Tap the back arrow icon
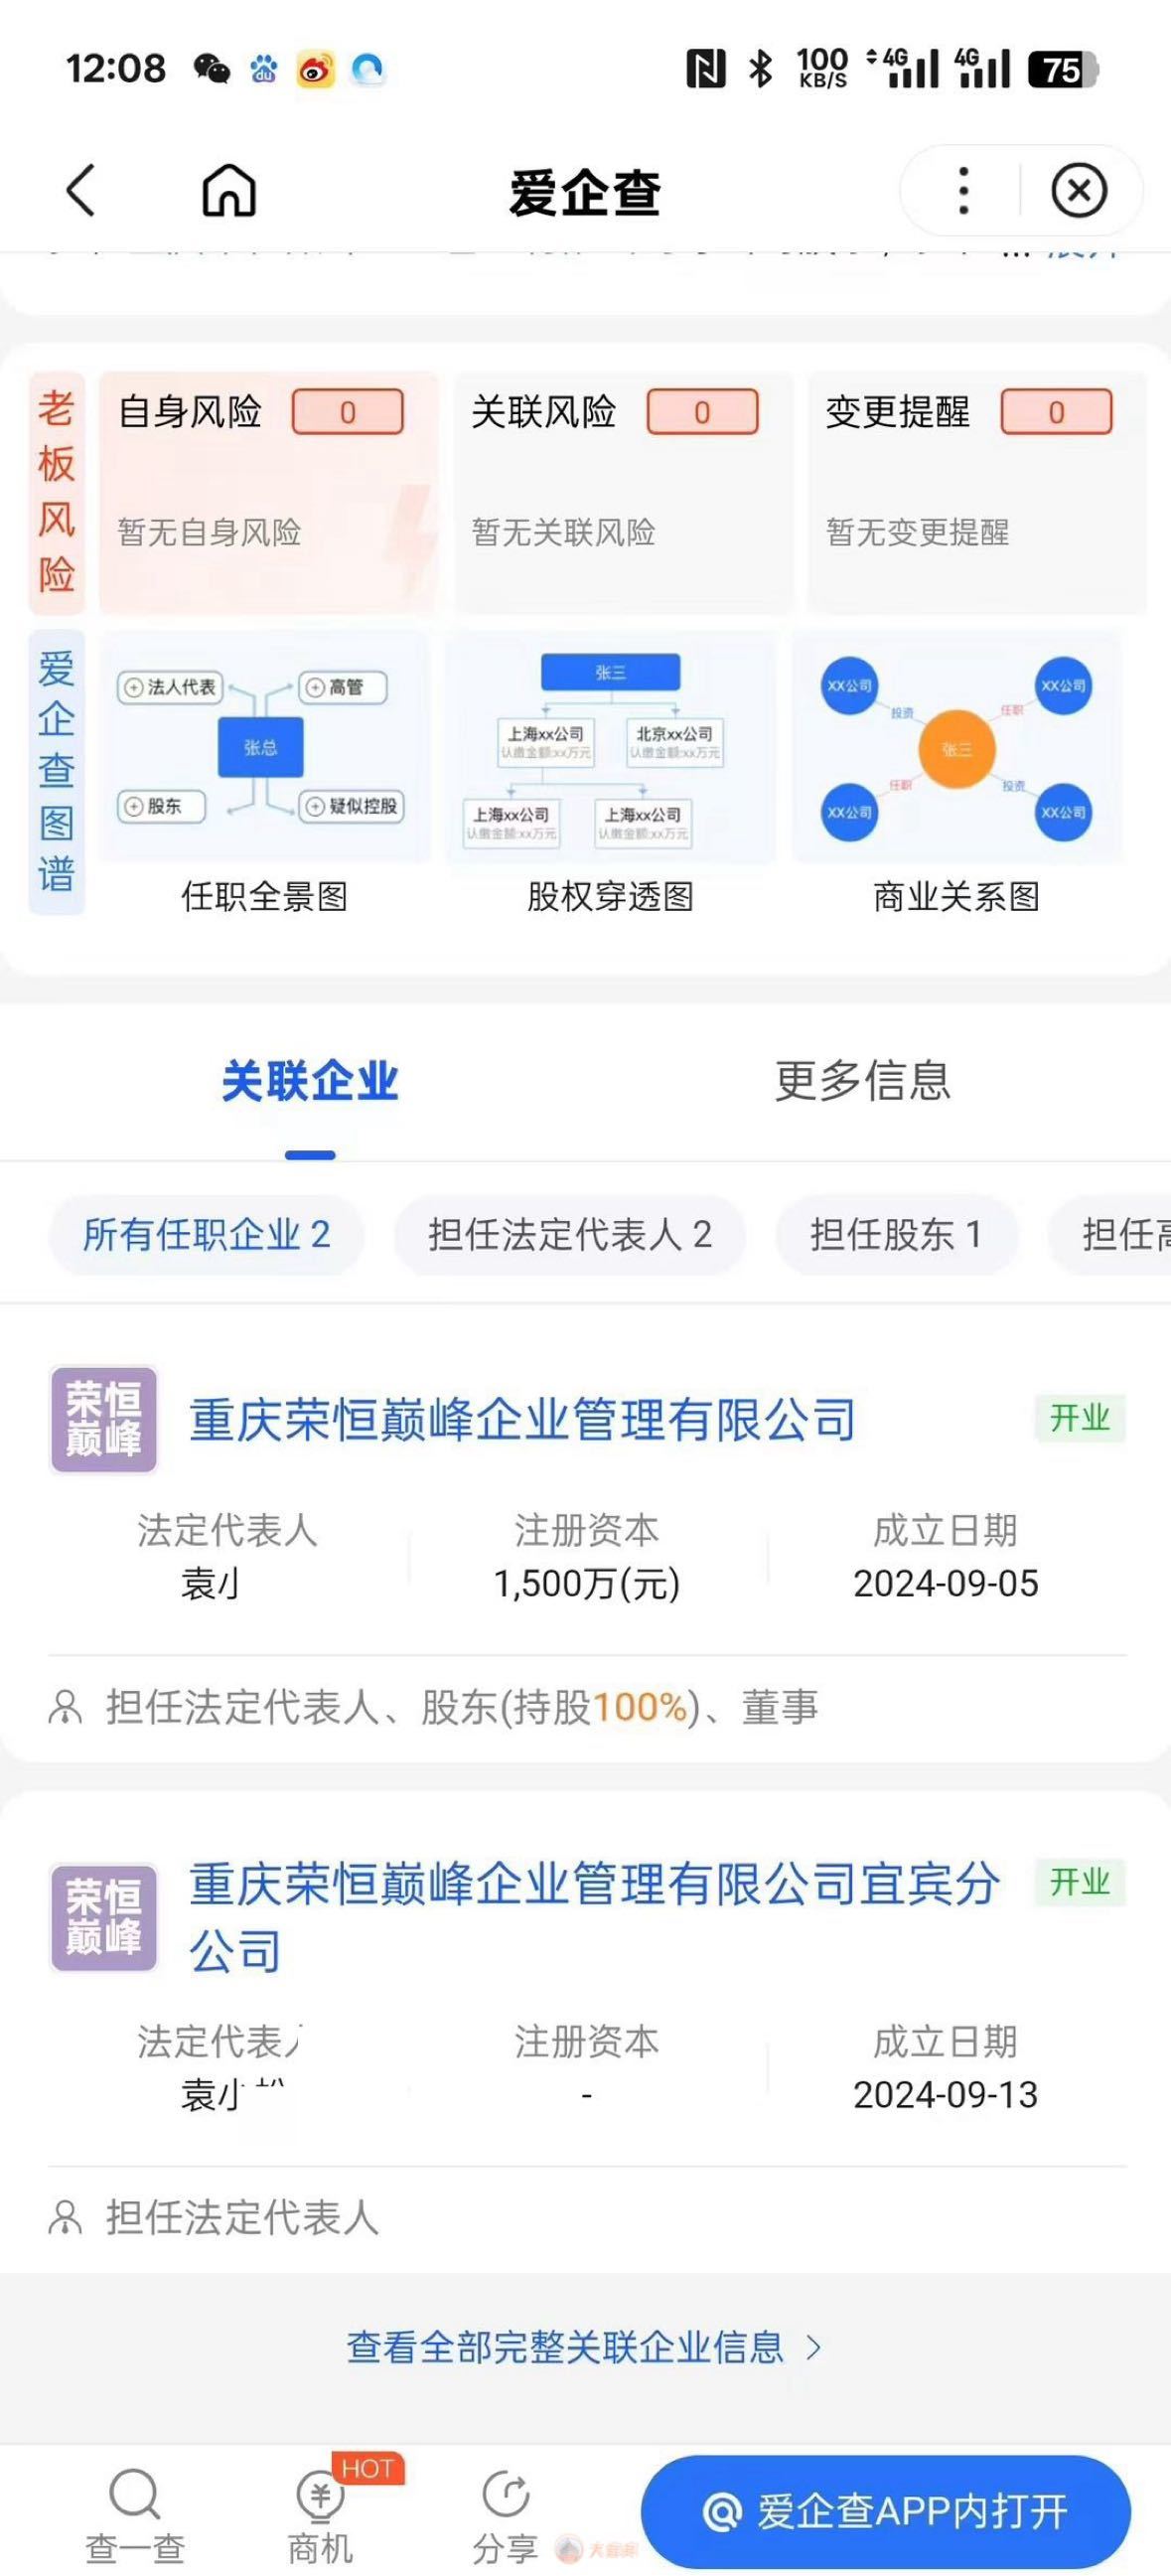The width and height of the screenshot is (1171, 2576). (81, 190)
